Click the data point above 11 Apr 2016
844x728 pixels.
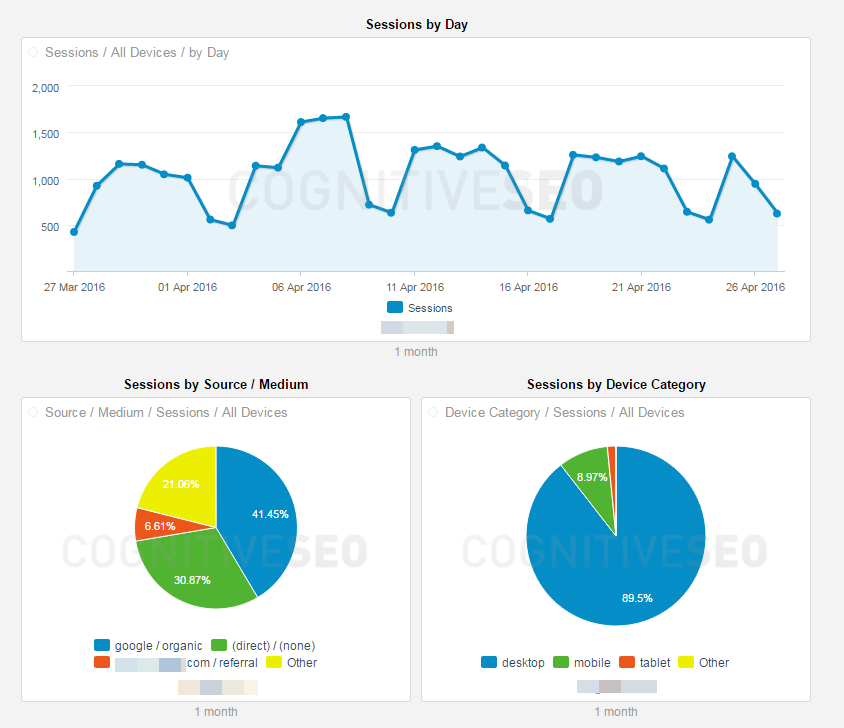tap(414, 150)
